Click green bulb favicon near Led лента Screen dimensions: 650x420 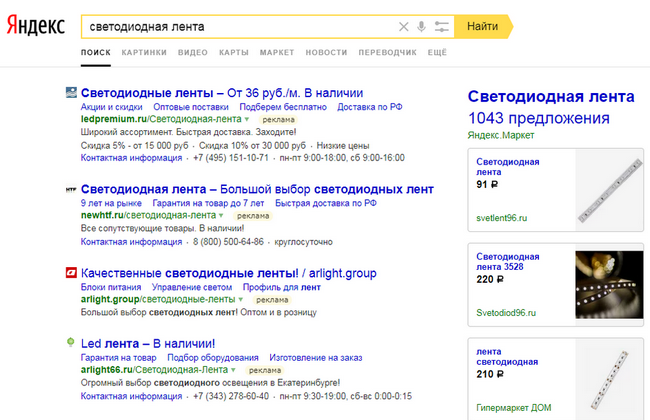(71, 342)
